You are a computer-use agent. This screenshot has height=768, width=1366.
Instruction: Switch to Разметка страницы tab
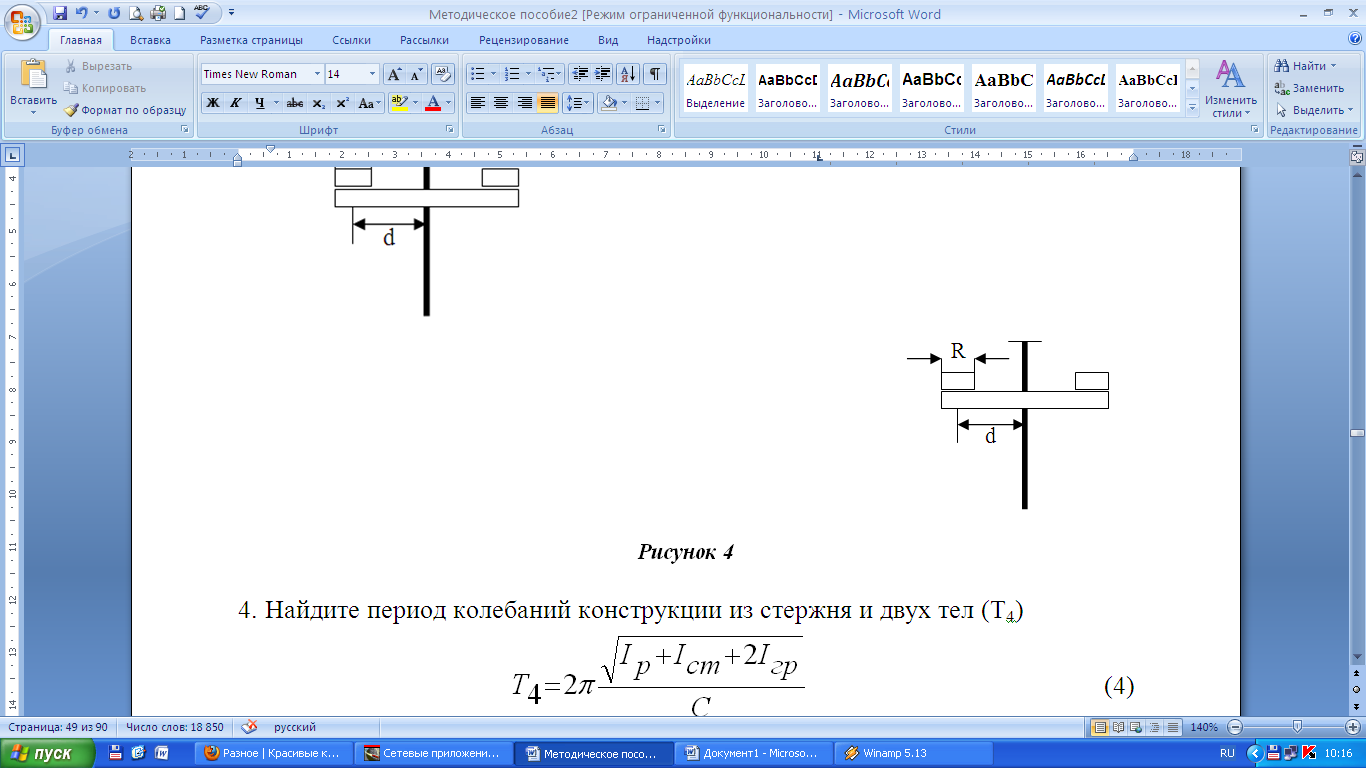(x=251, y=40)
